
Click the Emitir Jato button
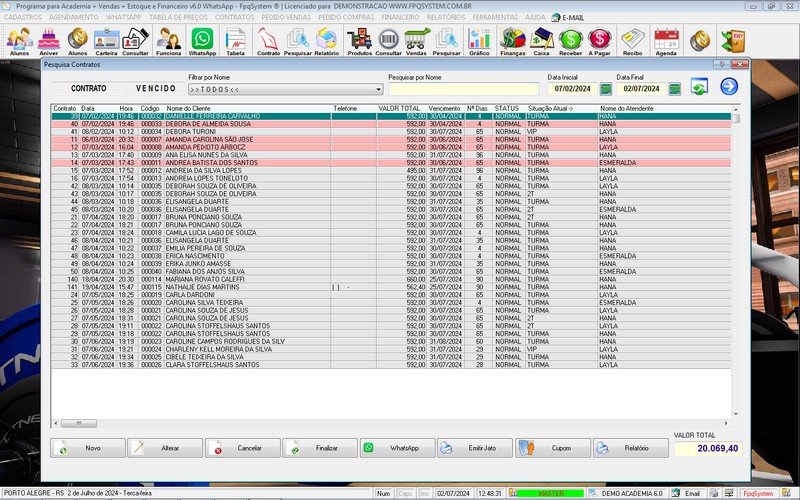[474, 448]
